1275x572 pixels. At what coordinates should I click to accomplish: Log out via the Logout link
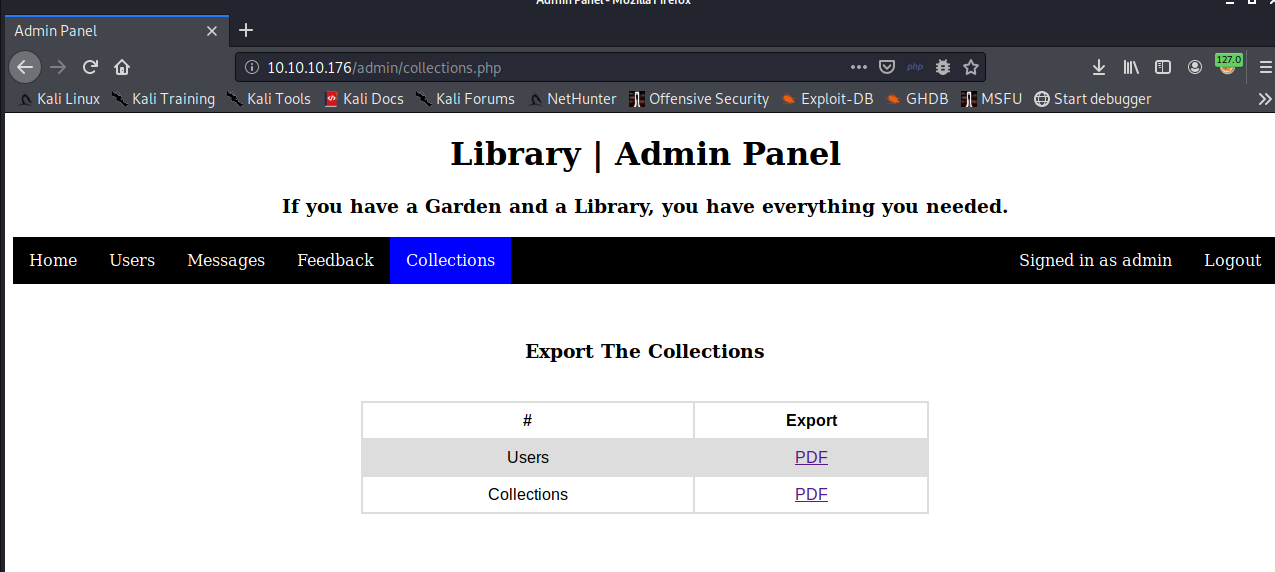click(x=1232, y=260)
